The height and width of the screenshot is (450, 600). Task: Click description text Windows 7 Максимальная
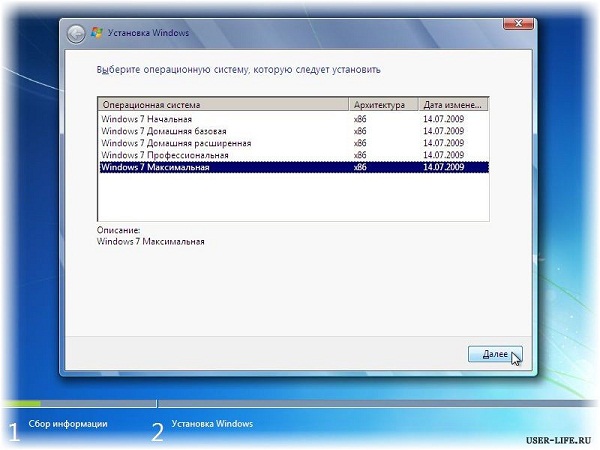(x=150, y=242)
